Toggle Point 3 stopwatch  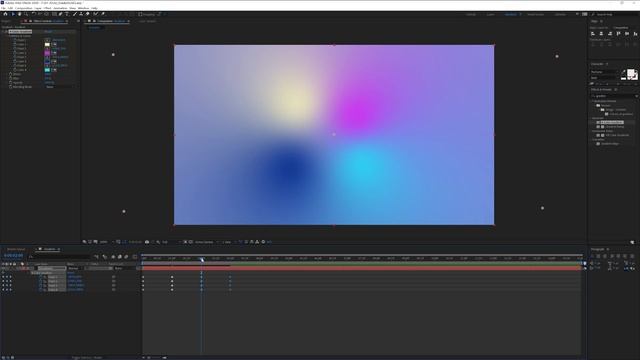[x=15, y=57]
